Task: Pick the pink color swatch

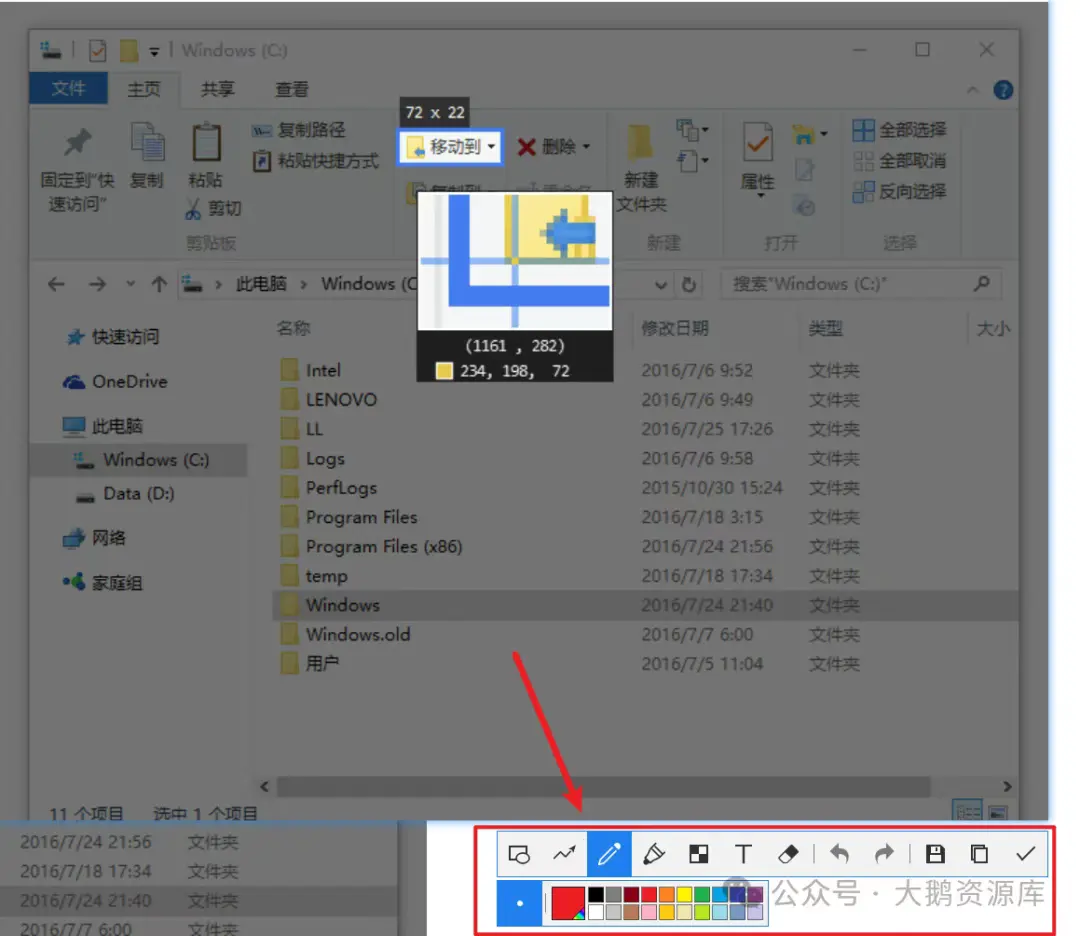Action: pyautogui.click(x=649, y=912)
